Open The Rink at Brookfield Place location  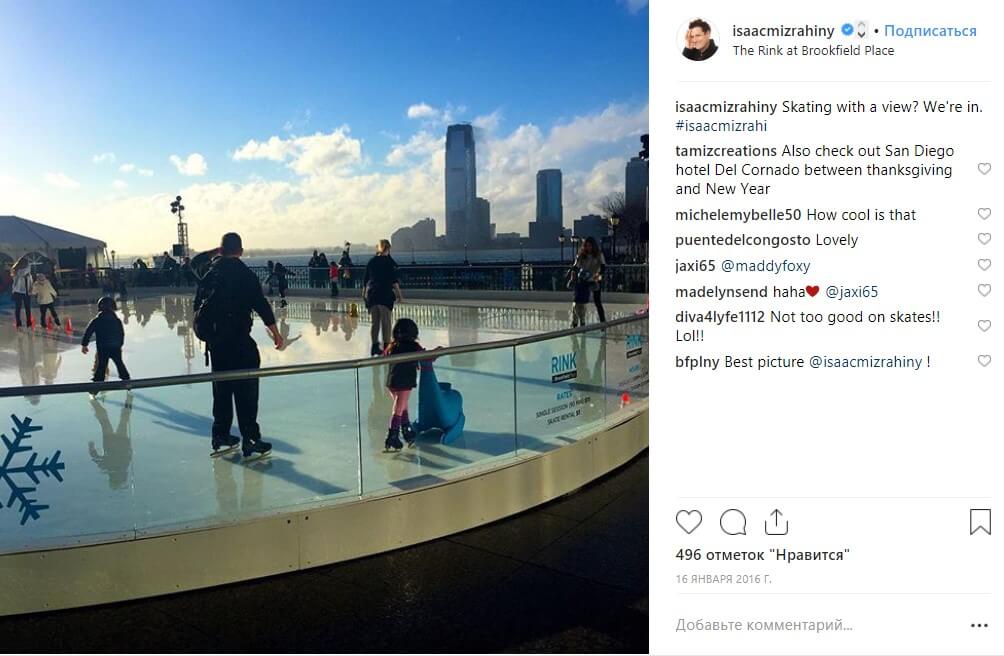pyautogui.click(x=813, y=51)
